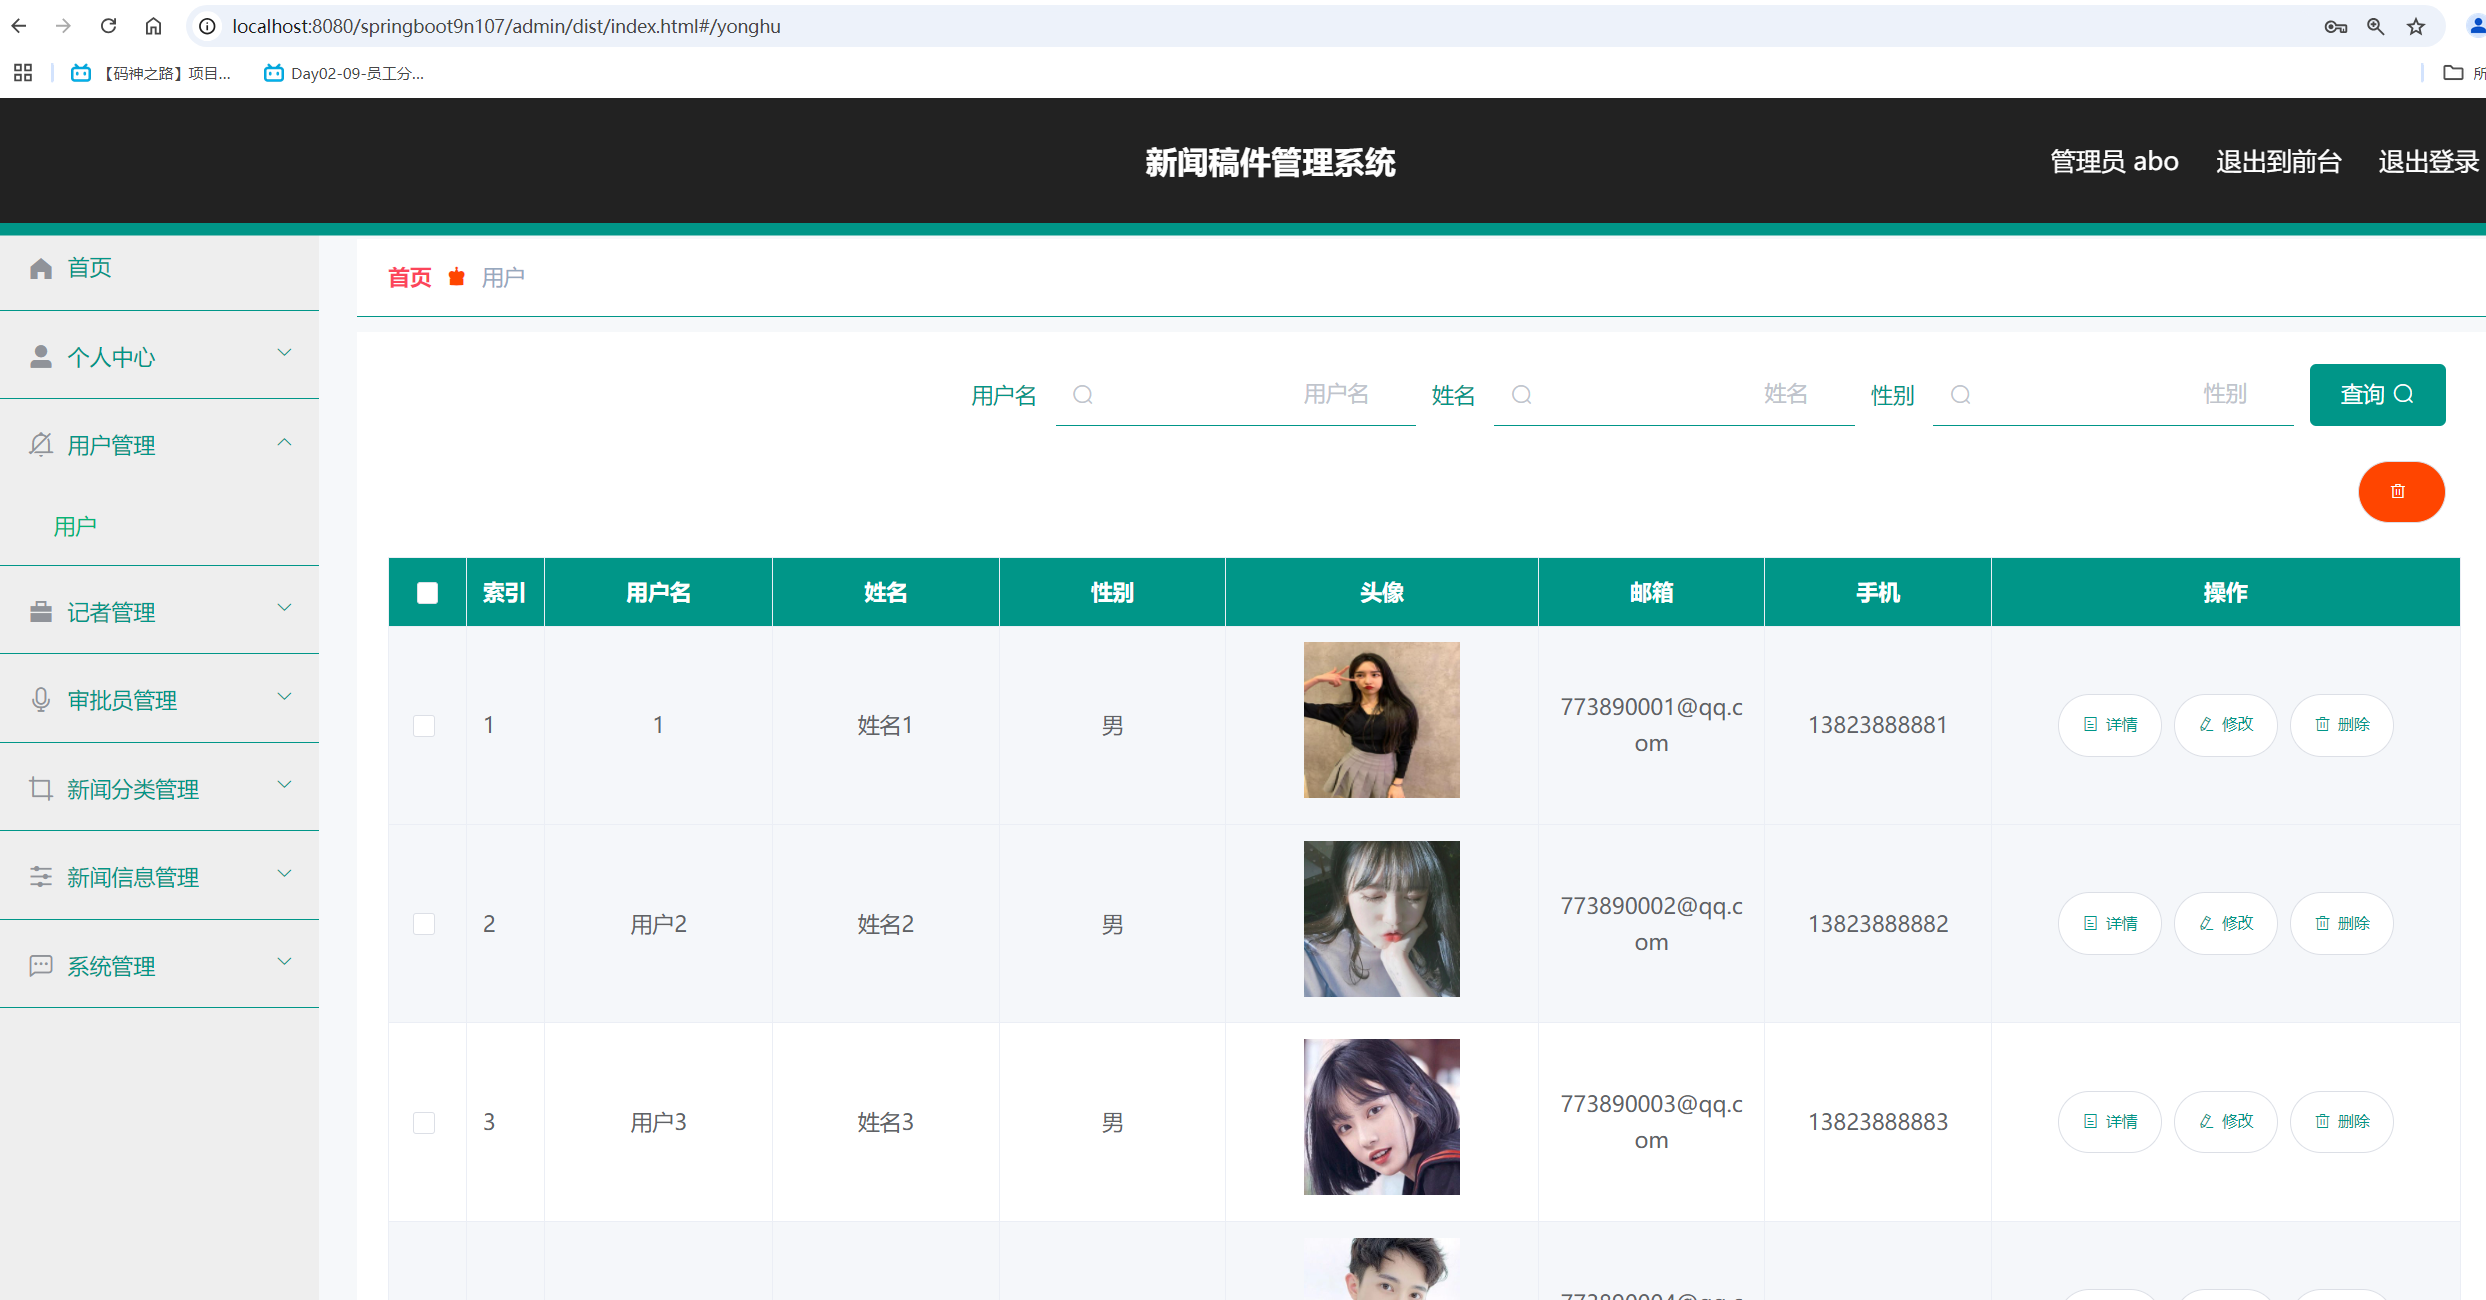Viewport: 2486px width, 1300px height.
Task: Open the 用户 submenu item
Action: [x=74, y=525]
